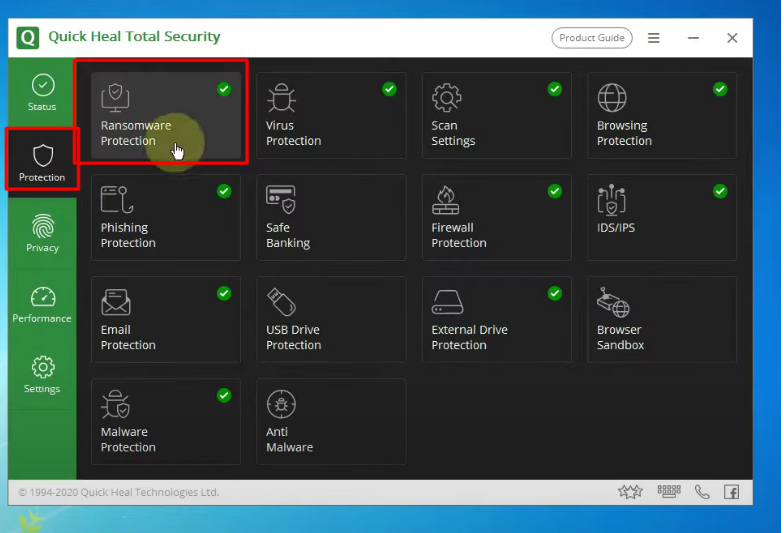
Task: Toggle IDS/IPS green check status
Action: coord(720,191)
